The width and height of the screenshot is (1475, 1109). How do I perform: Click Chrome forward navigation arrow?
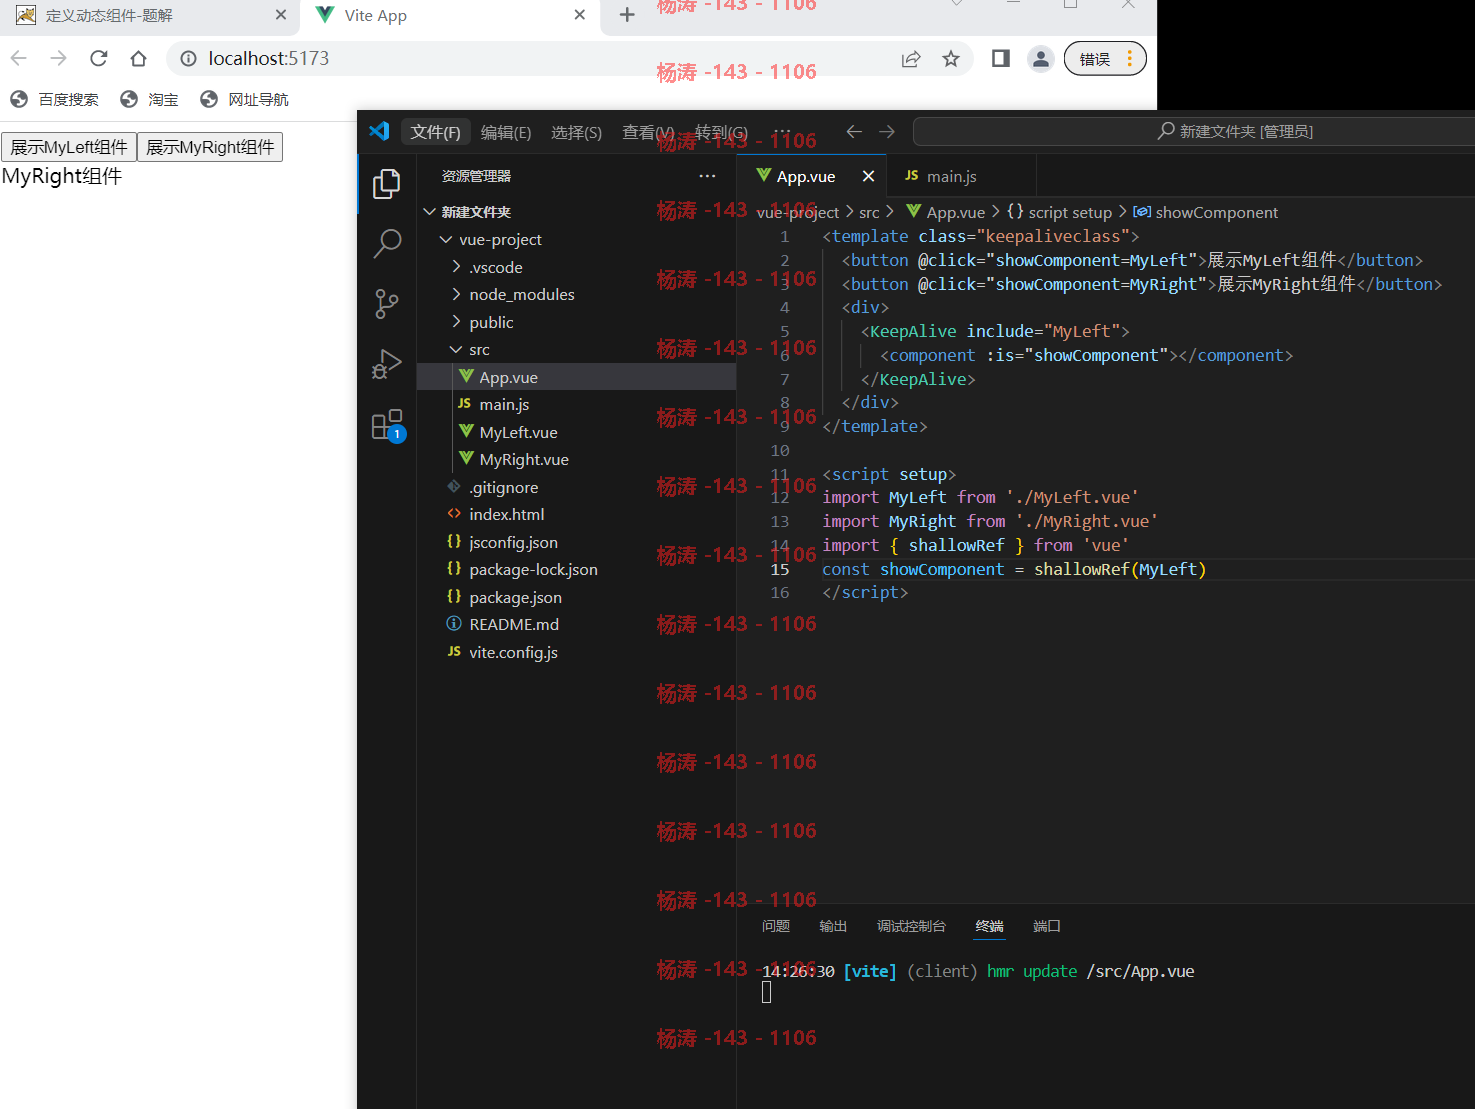coord(58,58)
